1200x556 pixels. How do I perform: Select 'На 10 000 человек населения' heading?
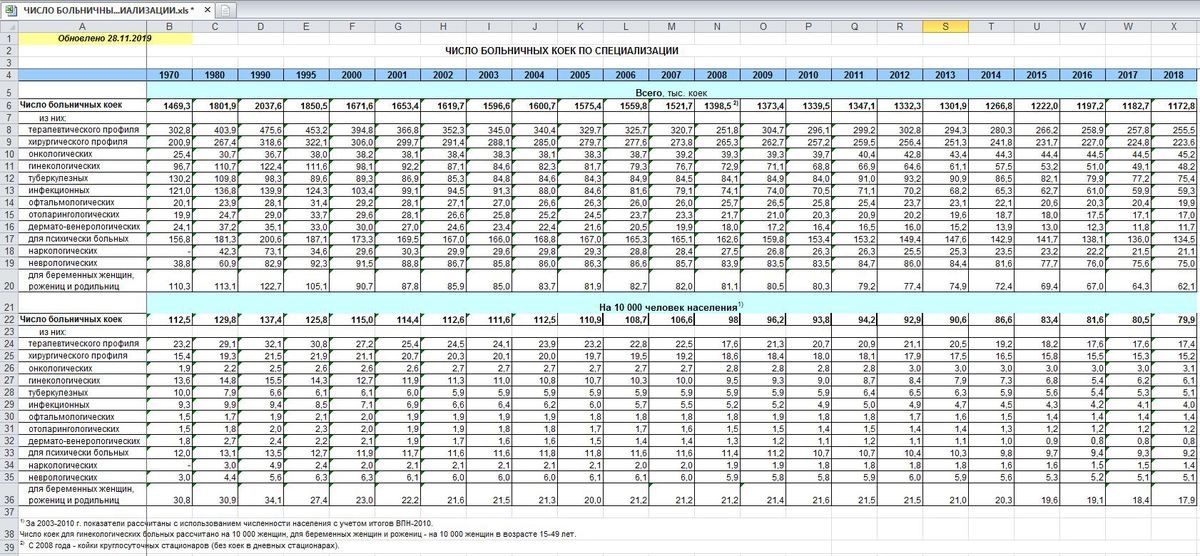[670, 307]
